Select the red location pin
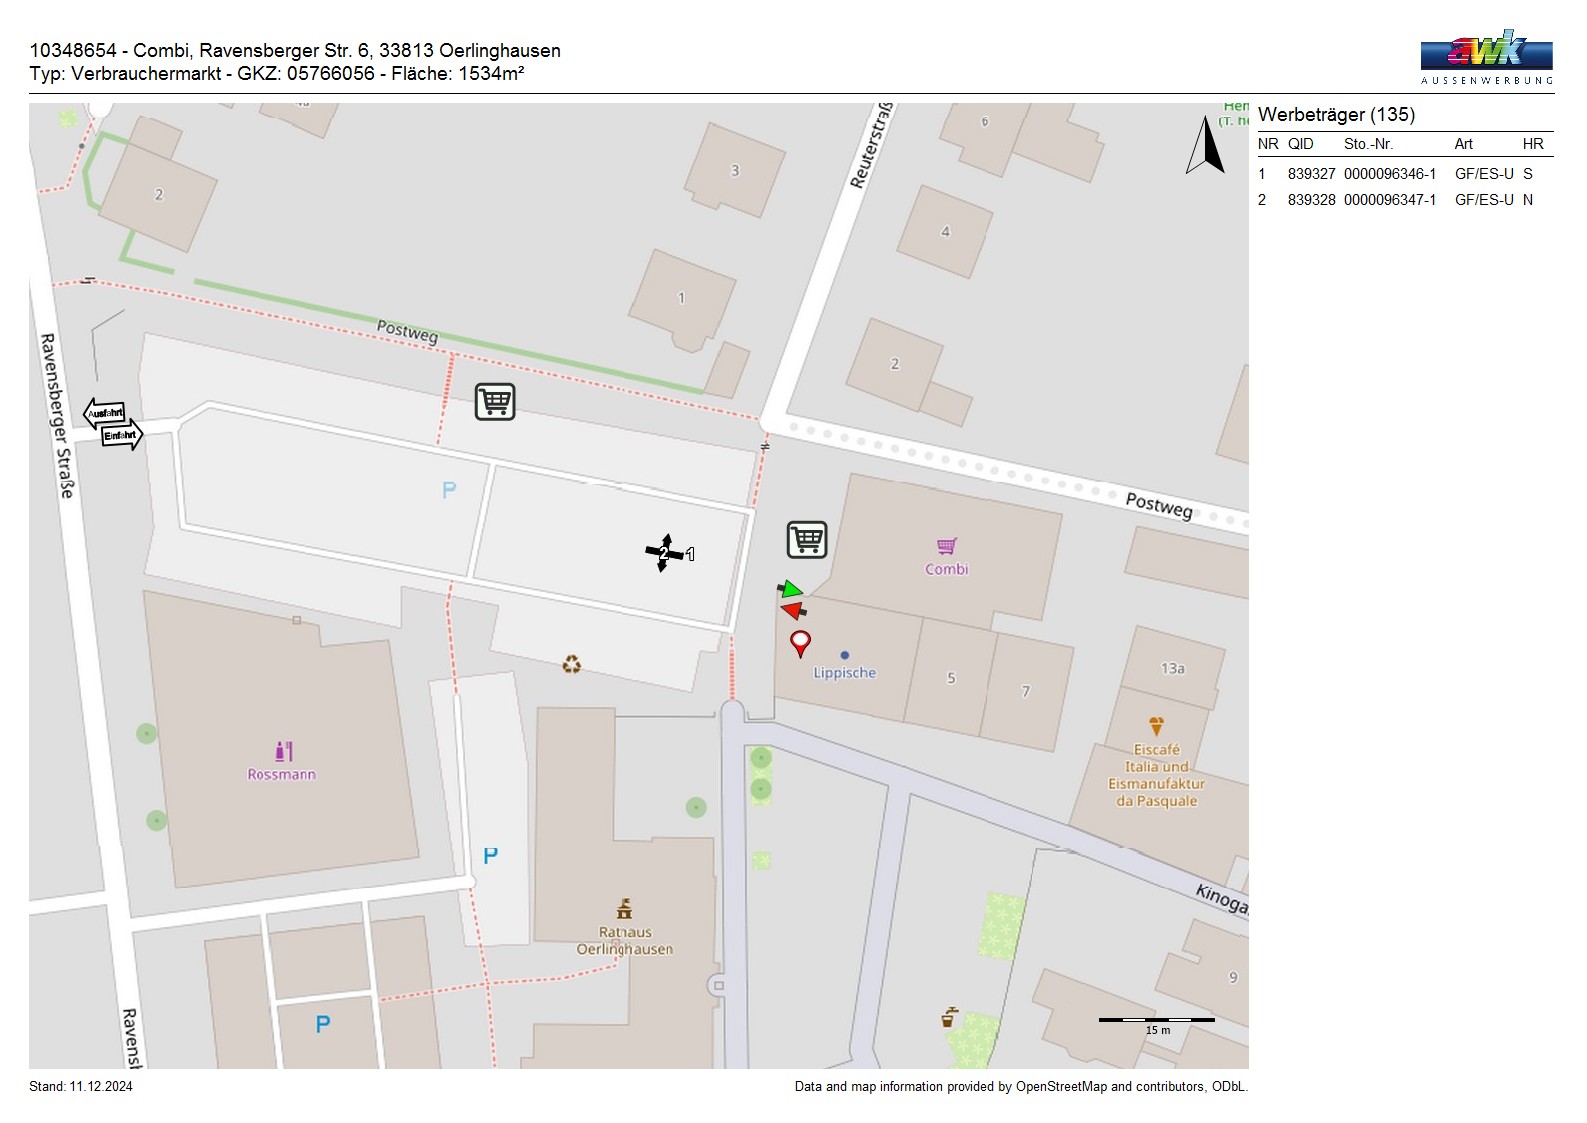 [800, 643]
